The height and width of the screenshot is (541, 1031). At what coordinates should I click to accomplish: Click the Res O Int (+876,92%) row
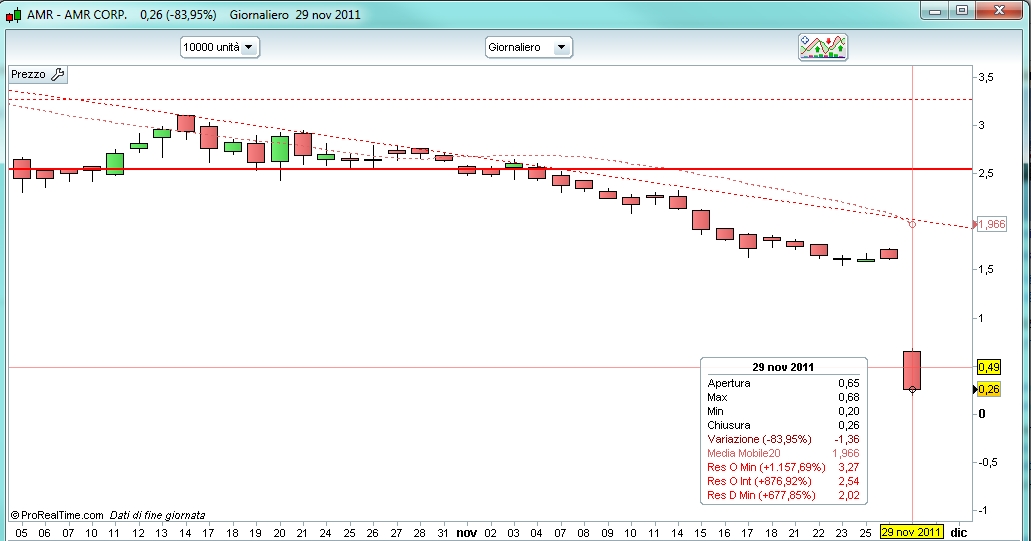(783, 481)
